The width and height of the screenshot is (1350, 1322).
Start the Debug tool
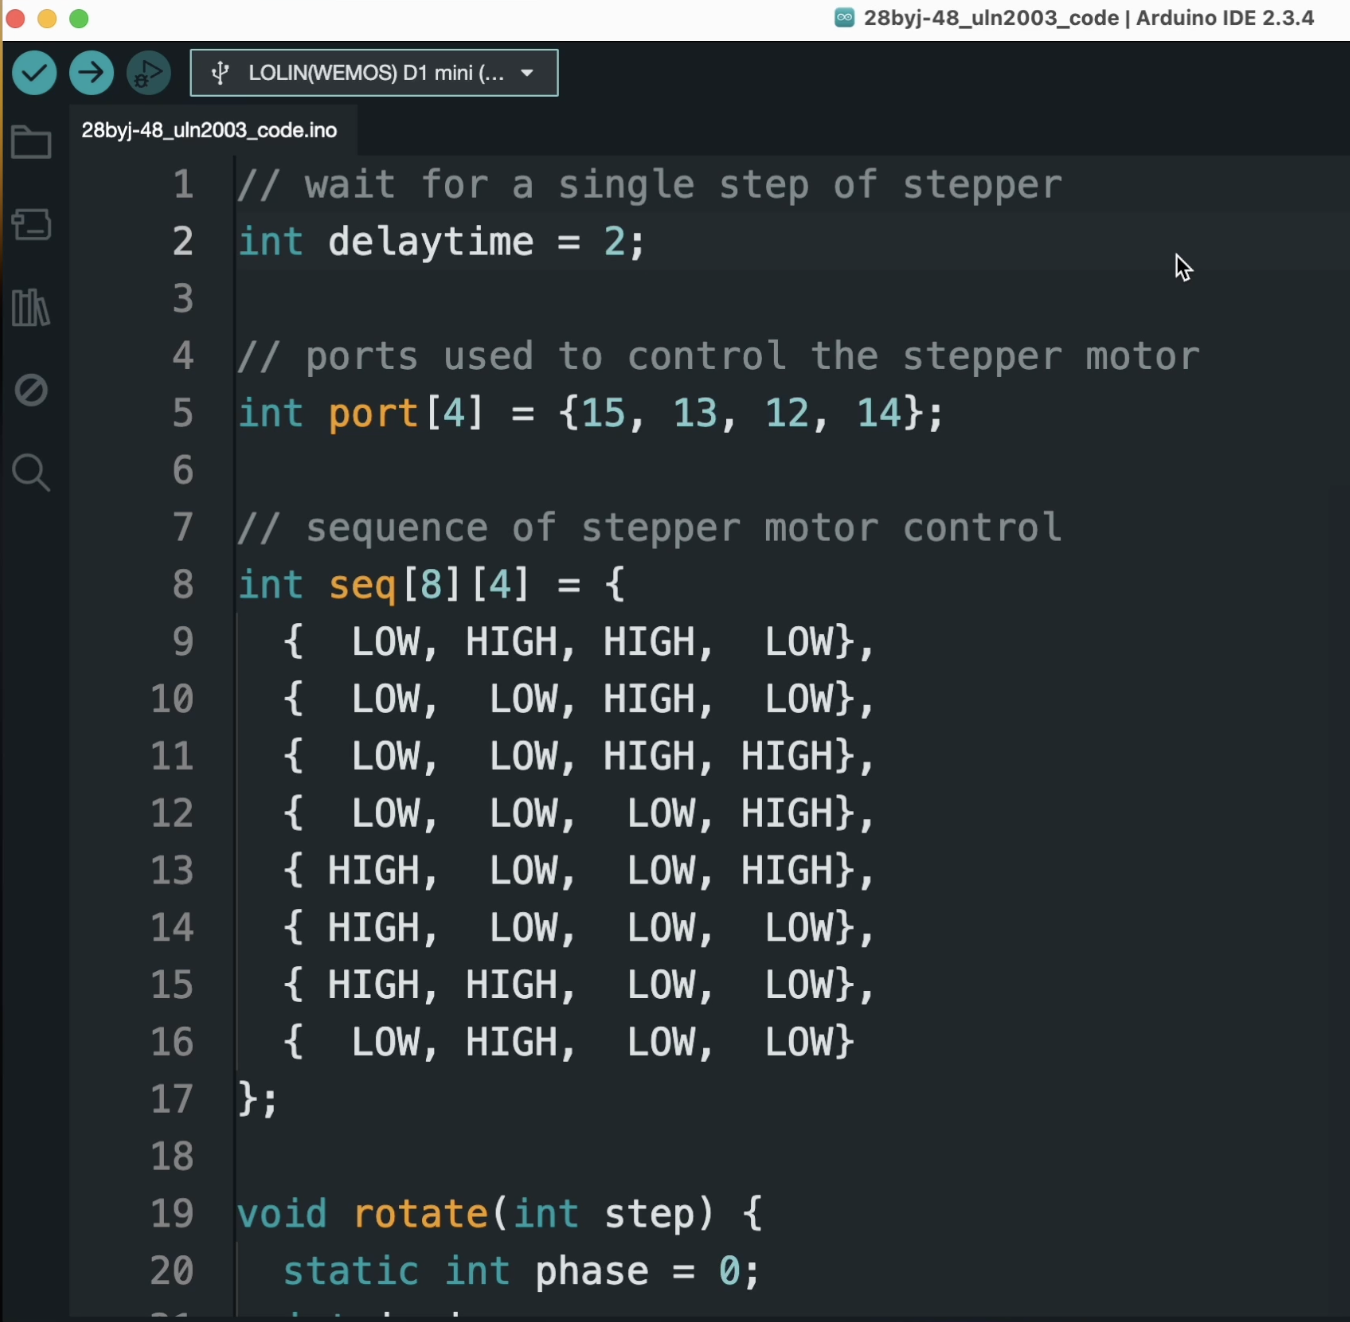148,73
